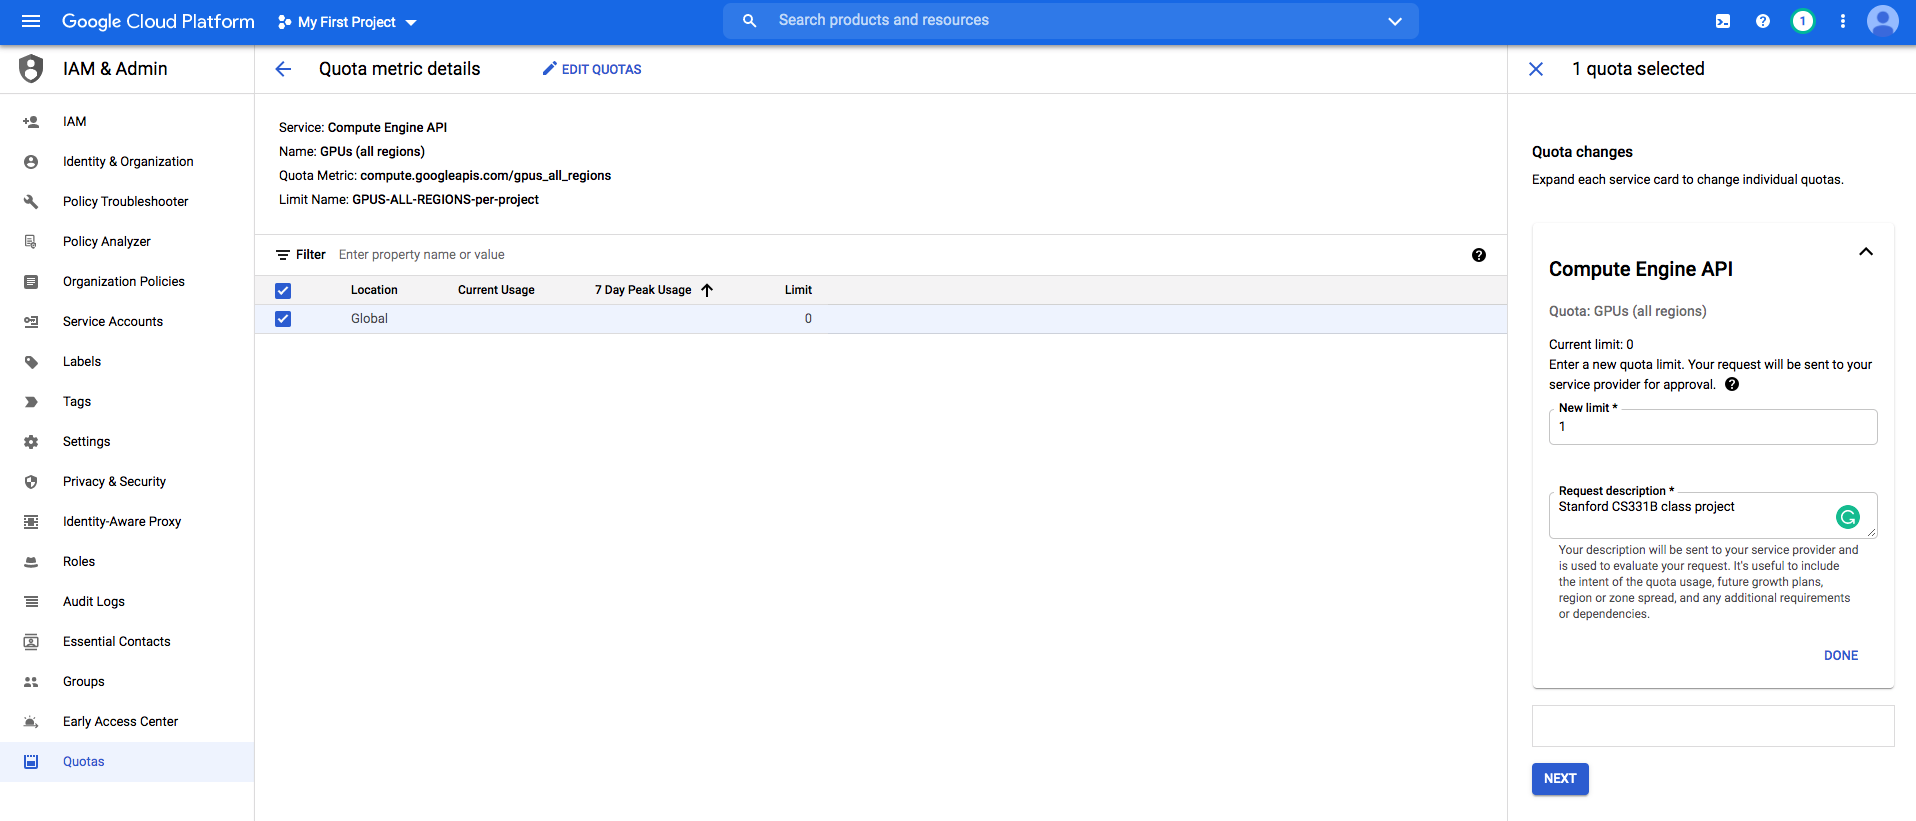Image resolution: width=1916 pixels, height=821 pixels.
Task: Open the My First Project selector
Action: (x=347, y=22)
